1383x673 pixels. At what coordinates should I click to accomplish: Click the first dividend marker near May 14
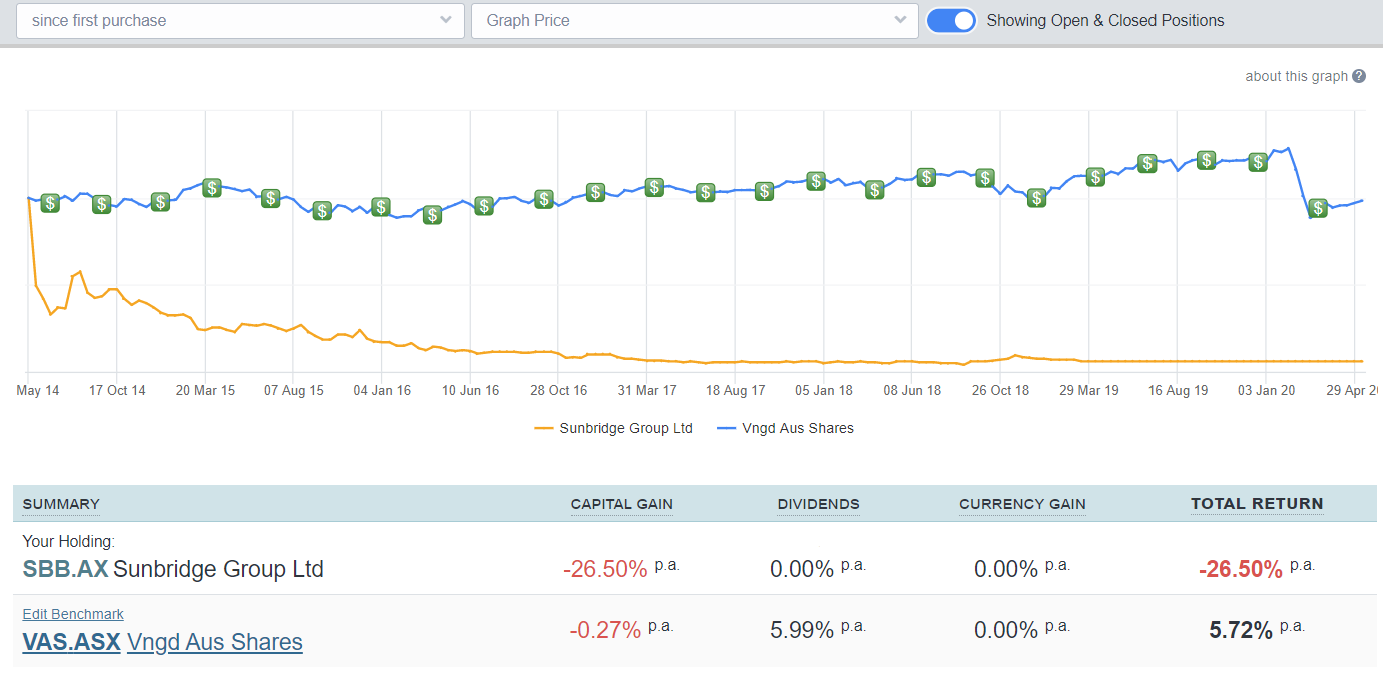pos(50,203)
